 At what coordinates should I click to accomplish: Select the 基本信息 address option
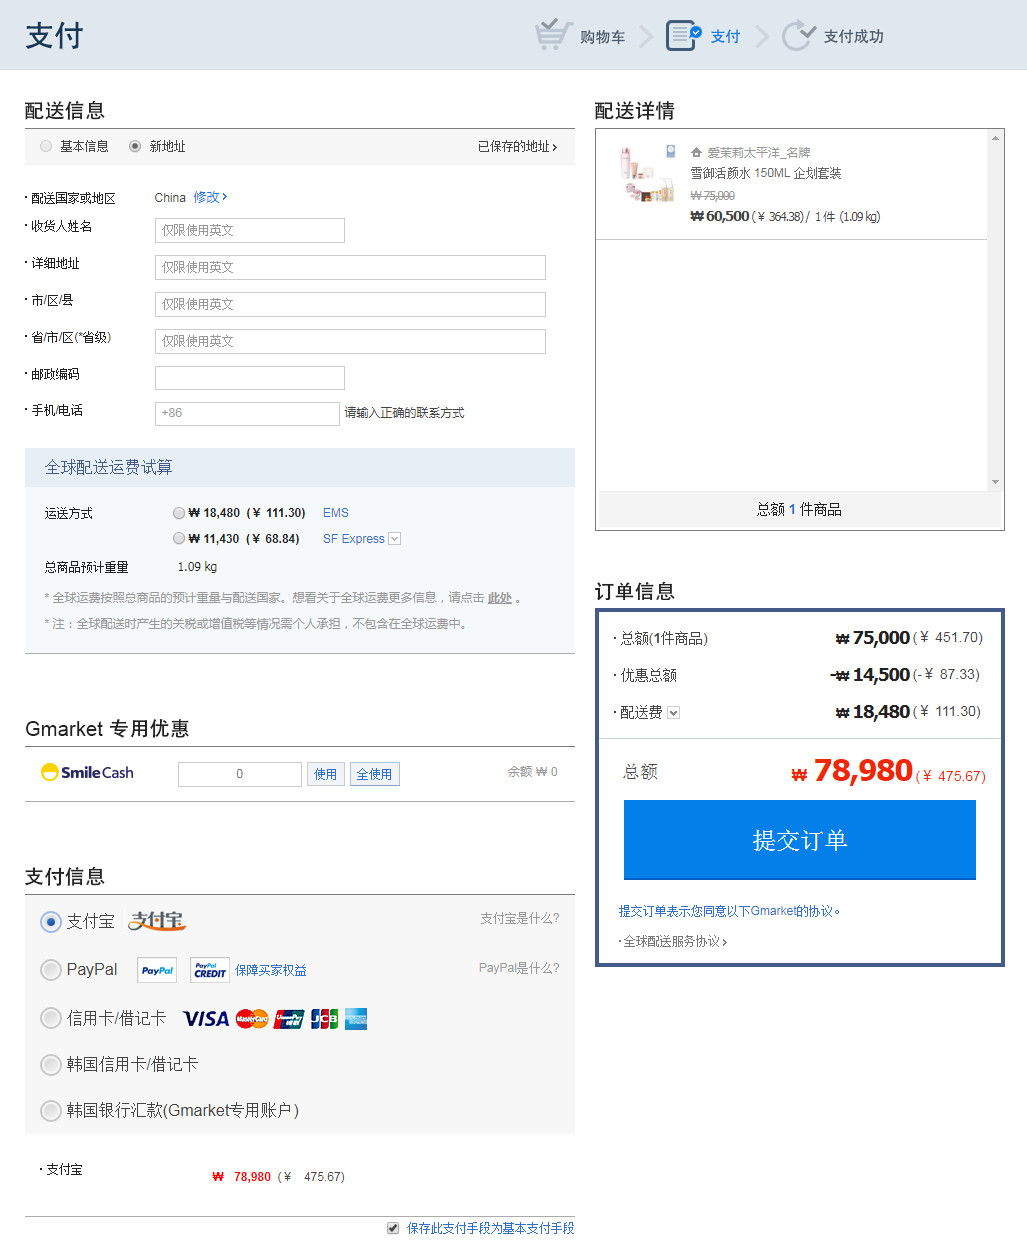pos(46,146)
